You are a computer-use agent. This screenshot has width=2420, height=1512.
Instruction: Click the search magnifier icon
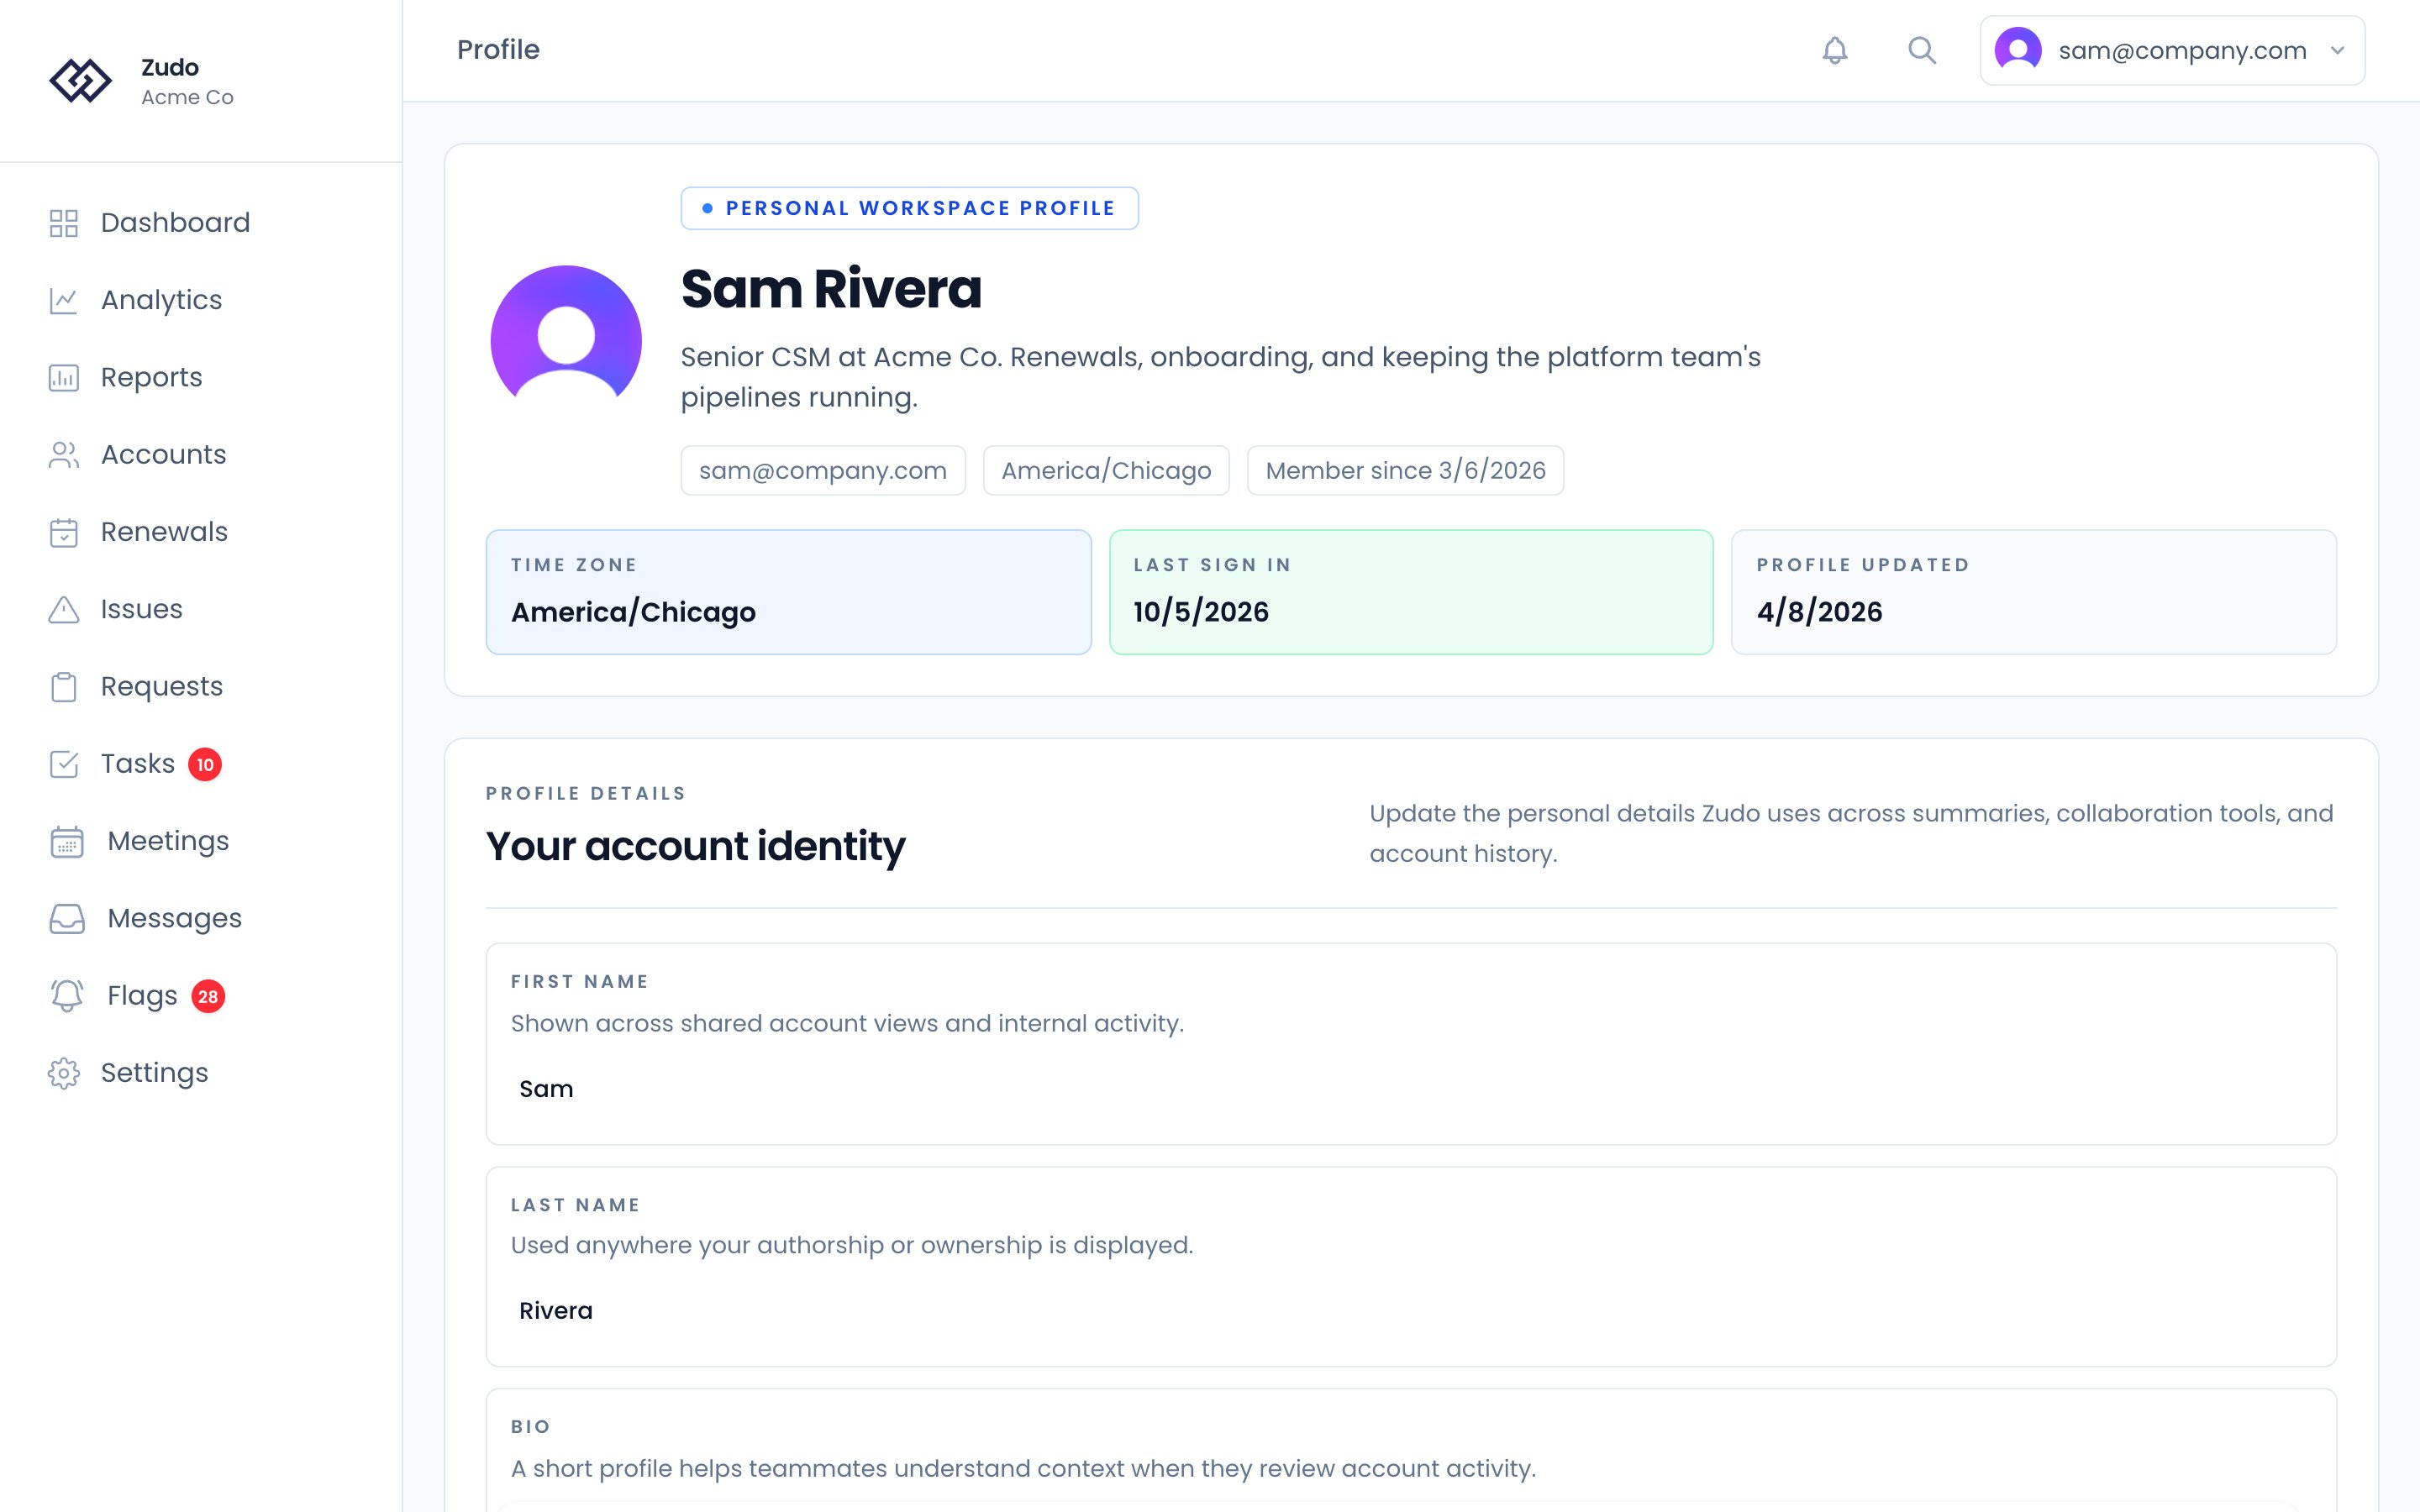coord(1921,50)
